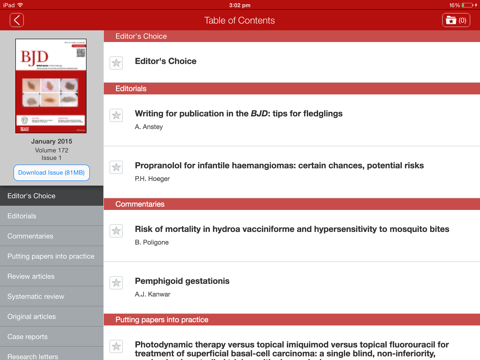Open the Pemphigoid gestationis article title
Image resolution: width=480 pixels, height=360 pixels.
tap(182, 281)
